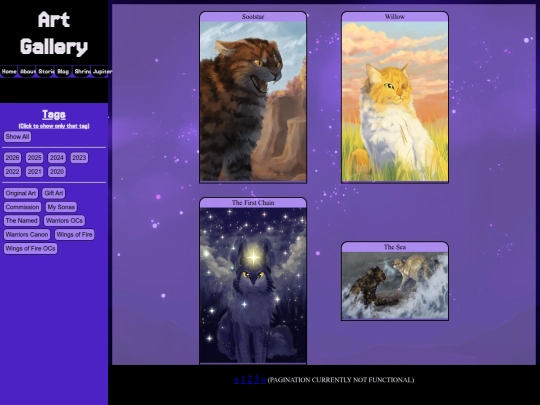
Task: Click the Show All tag button
Action: [17, 137]
